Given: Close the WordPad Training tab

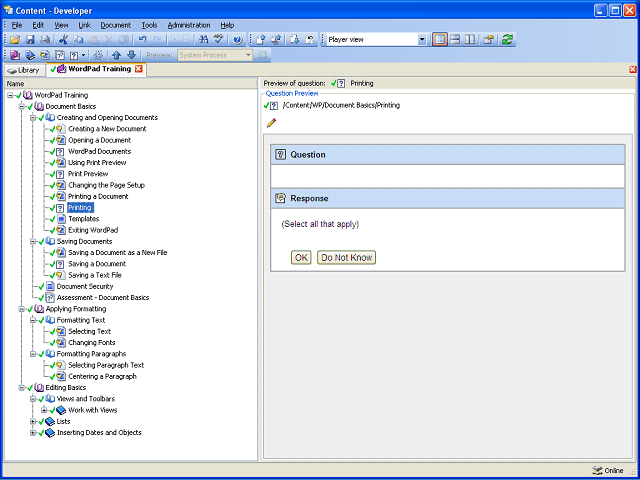Looking at the screenshot, I should pos(139,69).
